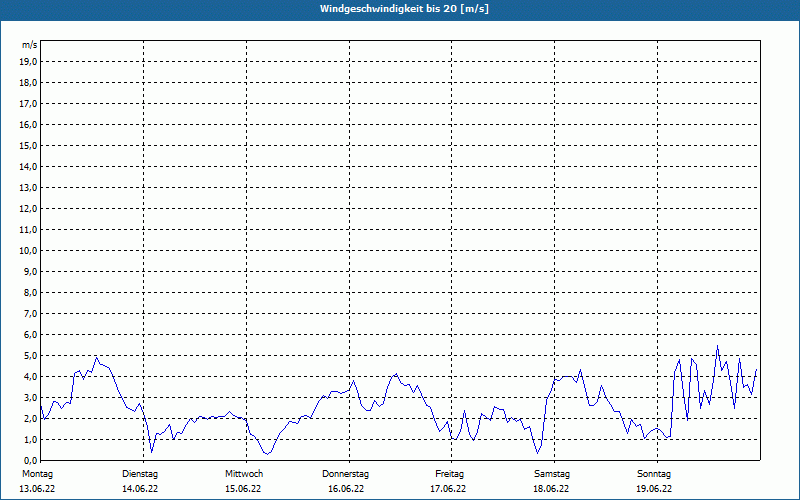
Task: Click the 'Donnerstag' day label
Action: [345, 474]
